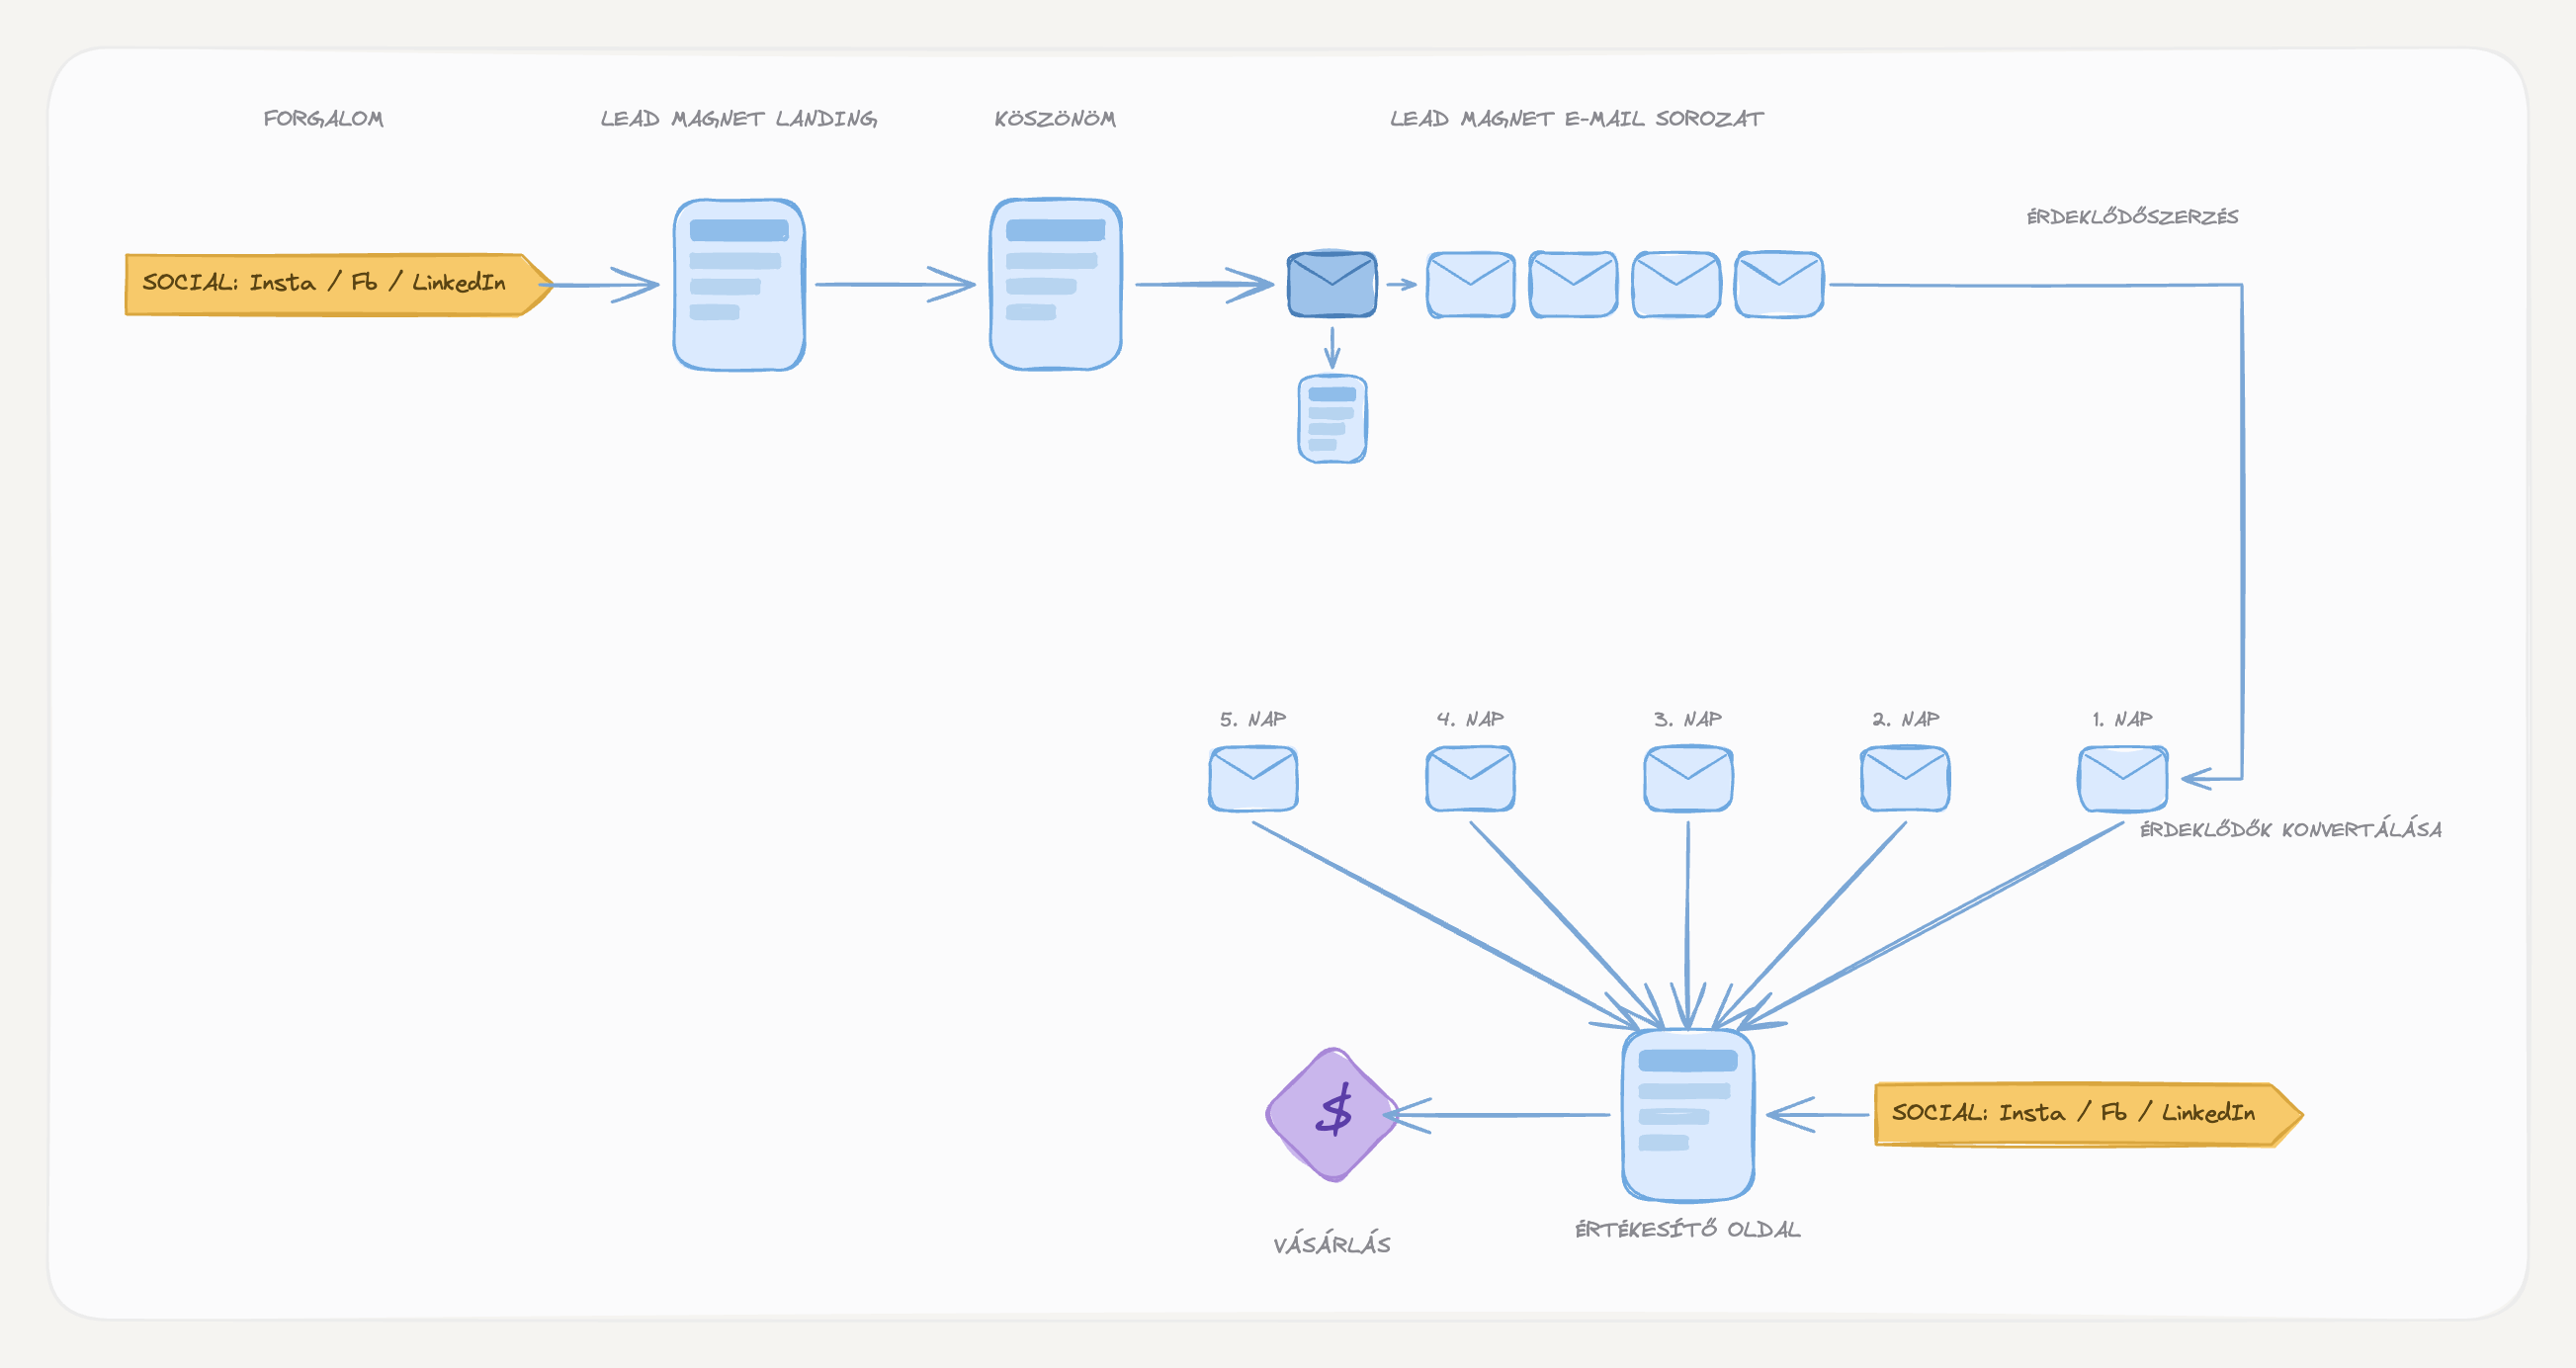Select the 2. NAP envelope icon

1905,779
